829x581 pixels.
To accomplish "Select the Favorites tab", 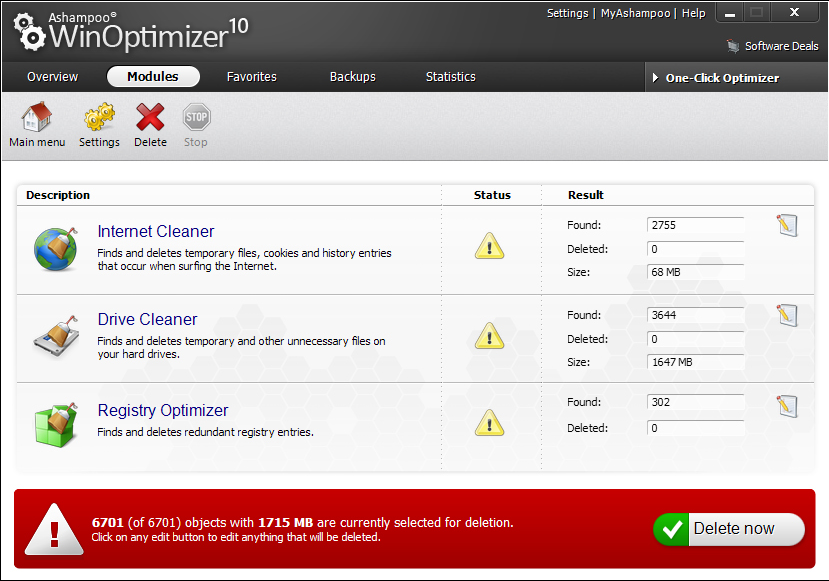I will point(252,77).
